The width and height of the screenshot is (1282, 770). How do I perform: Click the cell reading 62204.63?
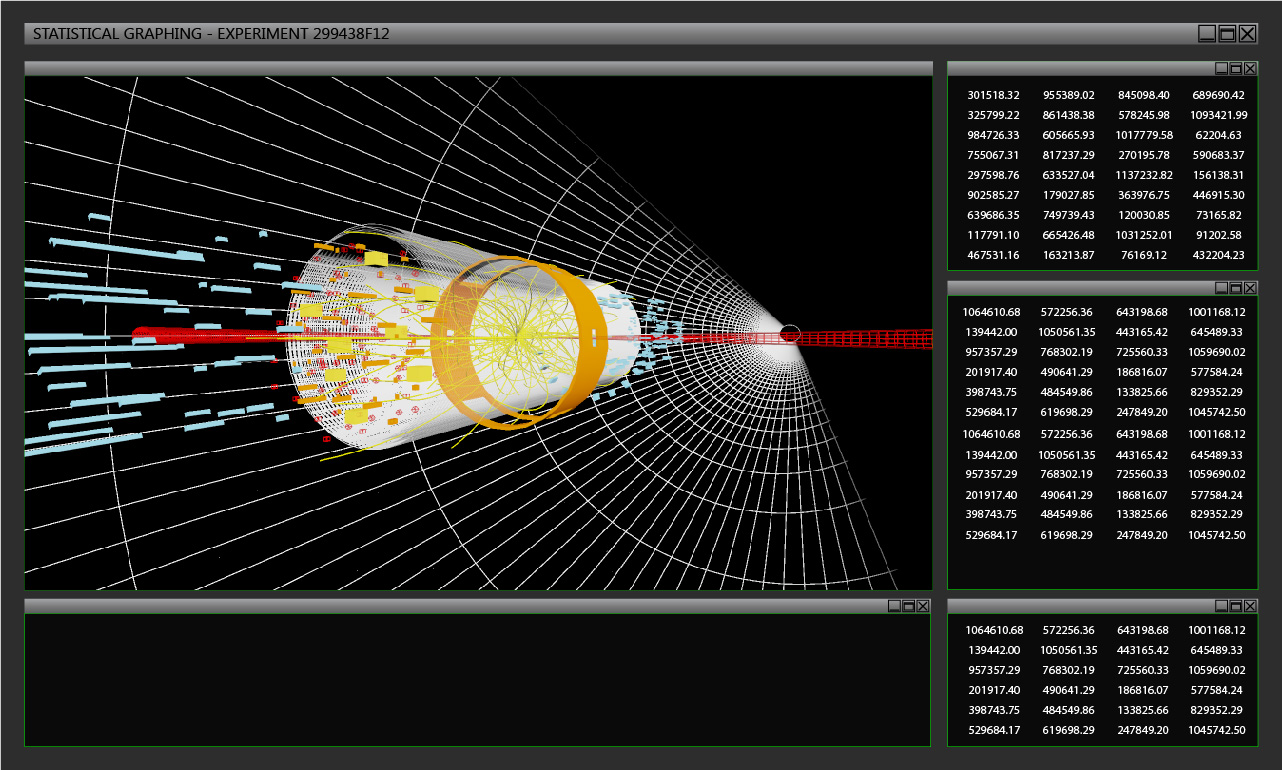(x=1219, y=135)
